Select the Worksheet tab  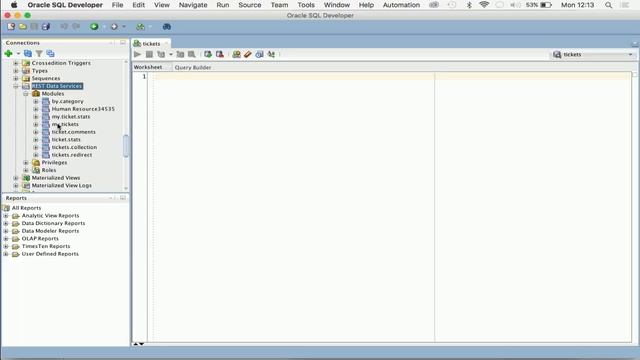[148, 67]
